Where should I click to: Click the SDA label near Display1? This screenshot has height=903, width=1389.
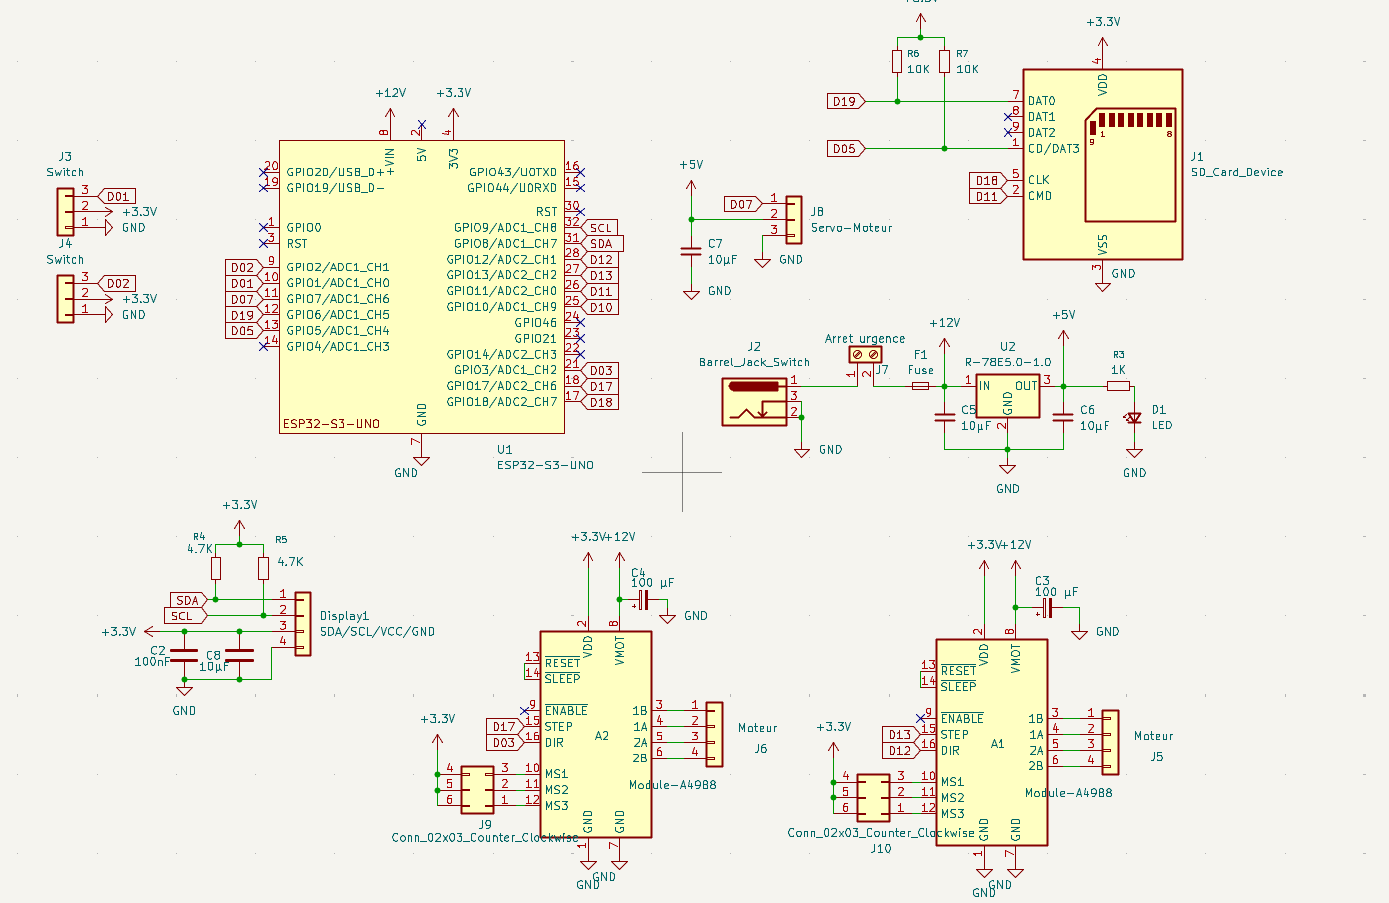tap(189, 600)
